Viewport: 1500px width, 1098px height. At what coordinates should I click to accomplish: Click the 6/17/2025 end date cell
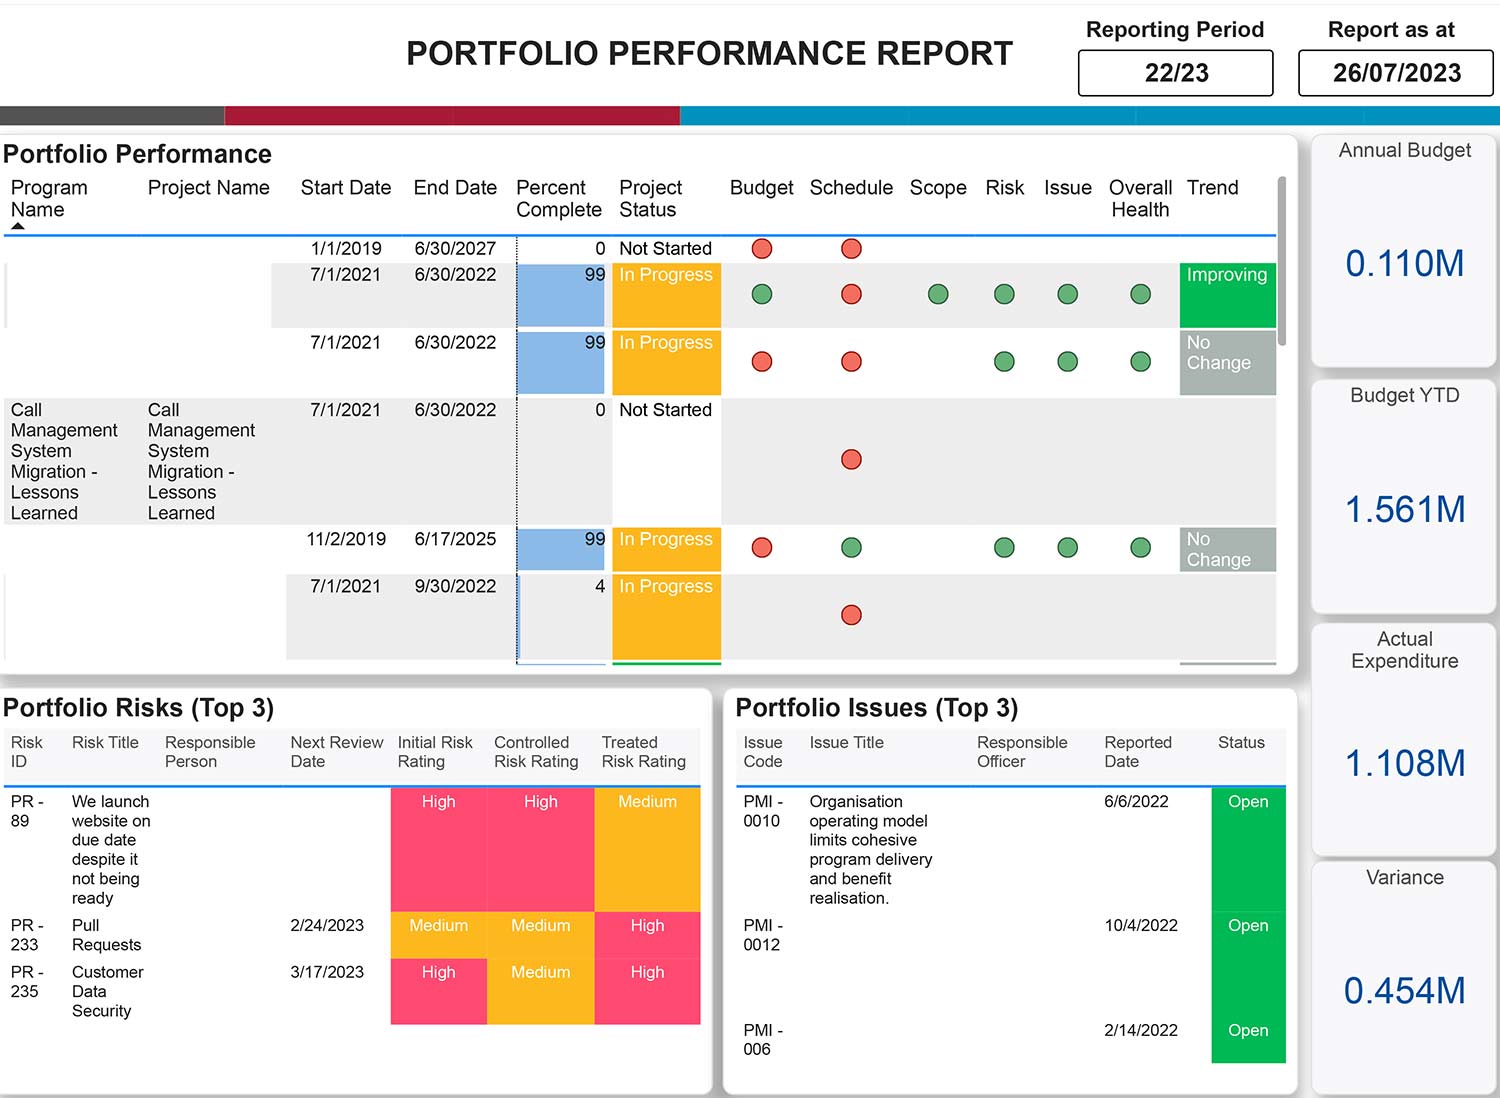455,539
